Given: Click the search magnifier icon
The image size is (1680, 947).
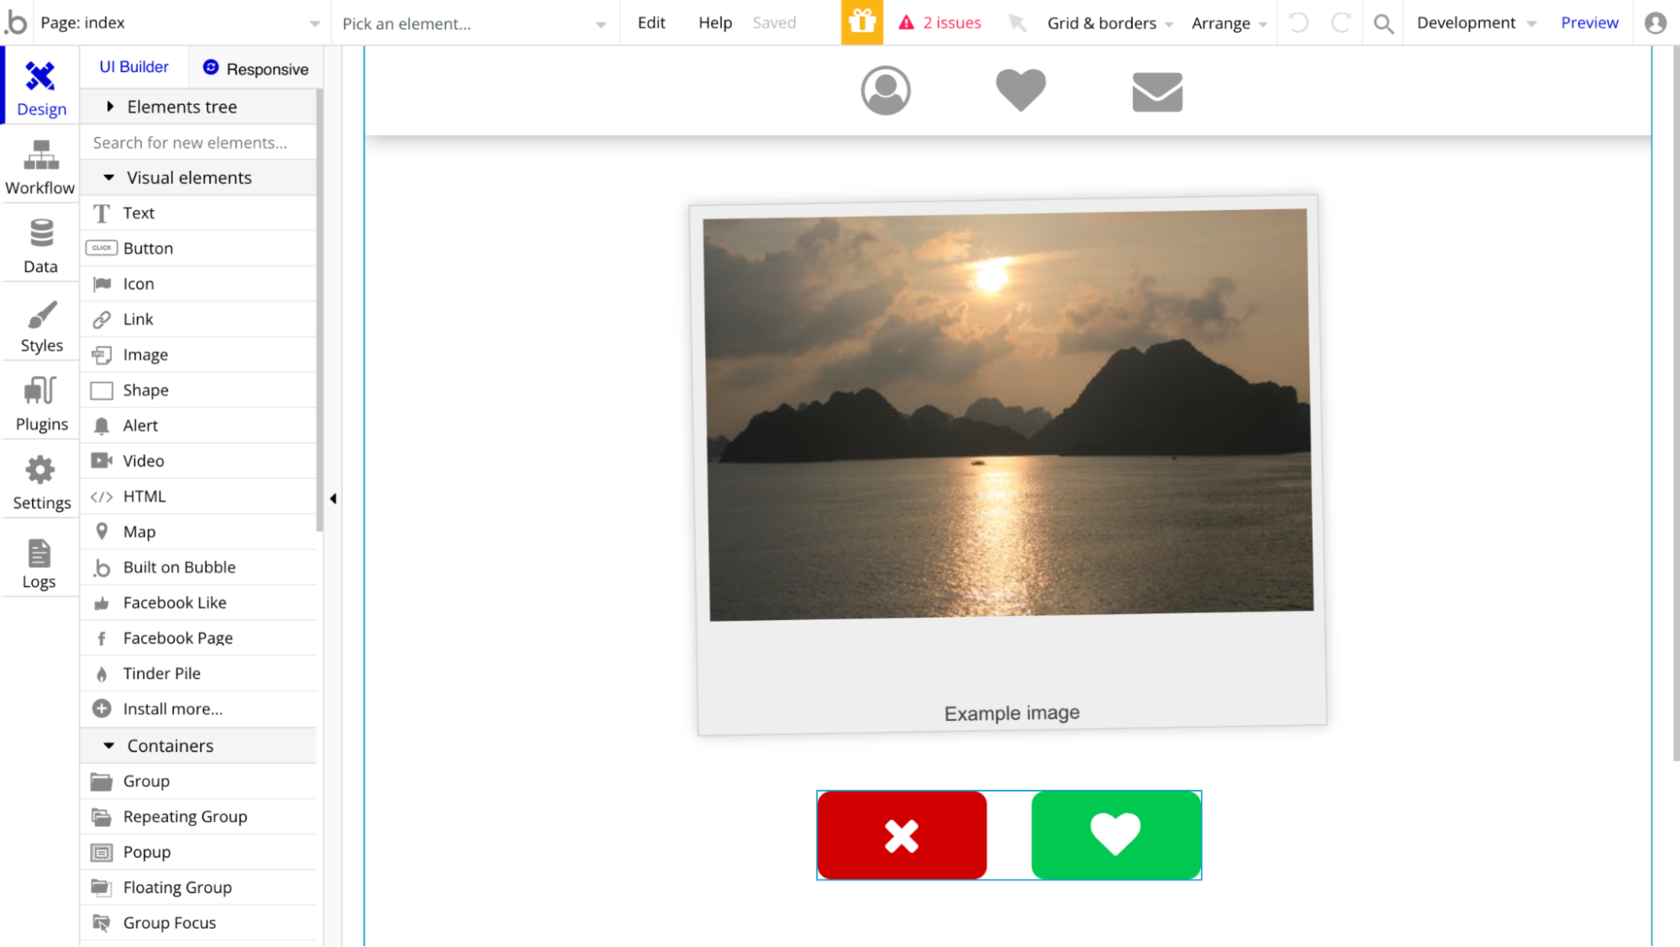Looking at the screenshot, I should 1384,23.
